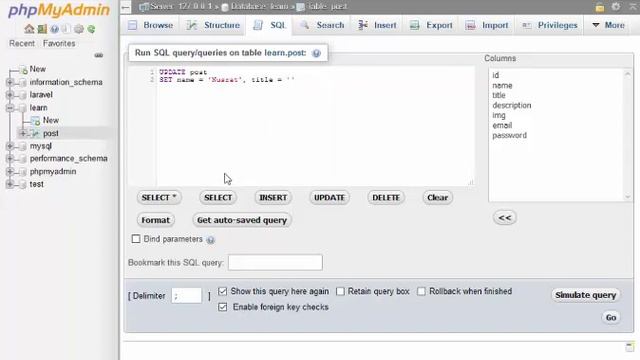Open the Structure tab
Image resolution: width=640 pixels, height=360 pixels.
pyautogui.click(x=213, y=25)
